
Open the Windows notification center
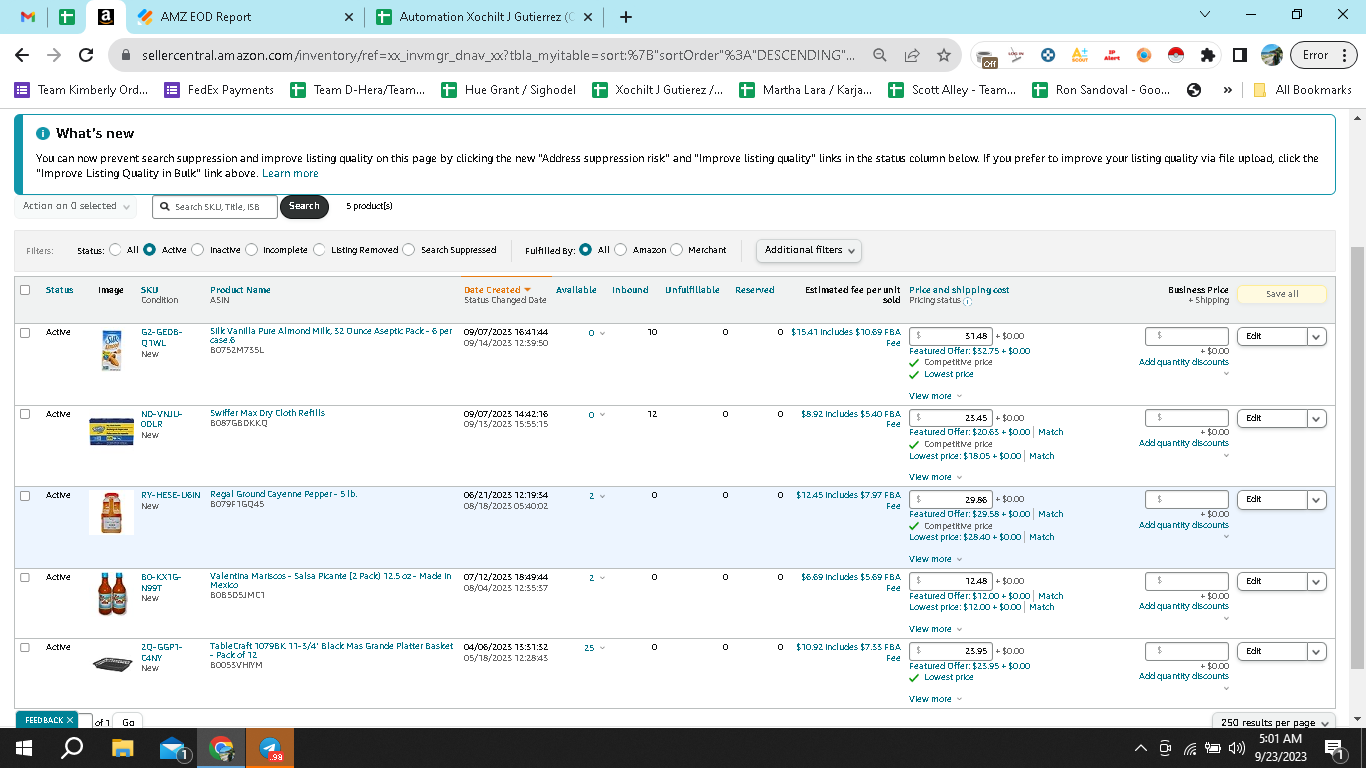(1333, 748)
